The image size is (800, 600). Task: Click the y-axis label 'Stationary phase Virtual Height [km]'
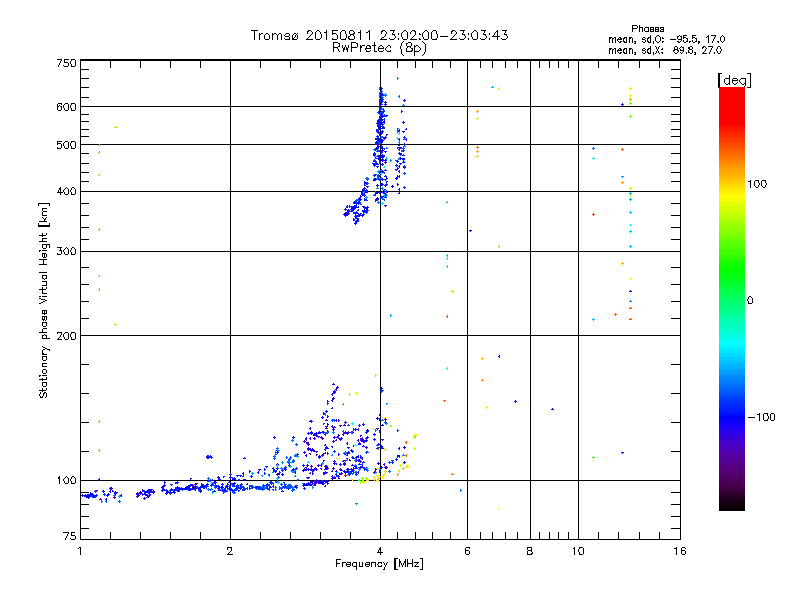(x=43, y=300)
